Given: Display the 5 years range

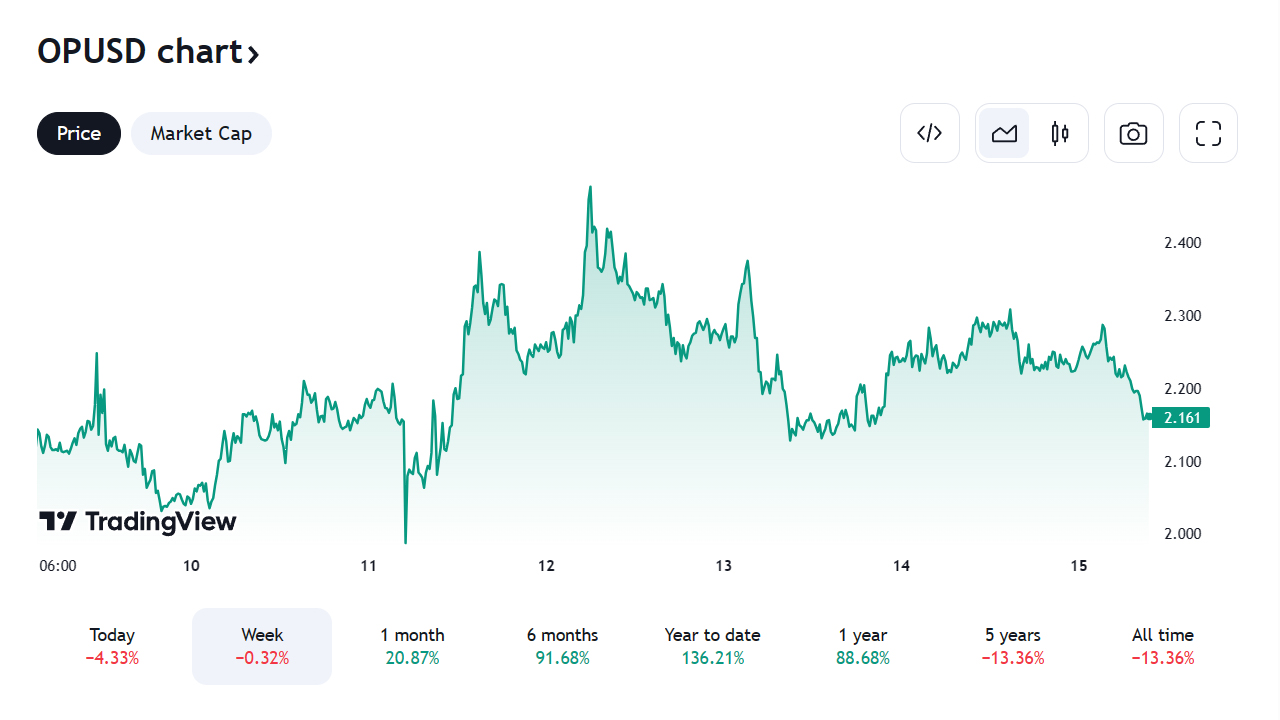Looking at the screenshot, I should coord(1013,646).
